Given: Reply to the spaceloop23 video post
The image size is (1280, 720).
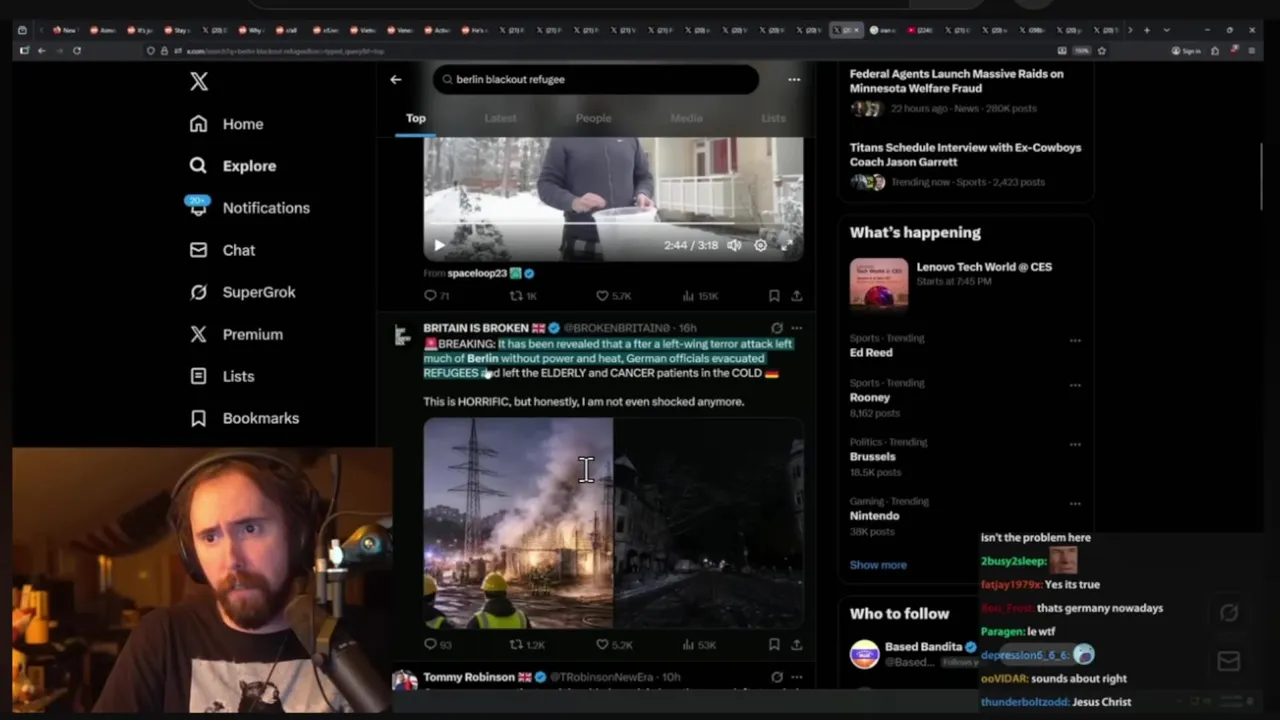Looking at the screenshot, I should pyautogui.click(x=431, y=296).
